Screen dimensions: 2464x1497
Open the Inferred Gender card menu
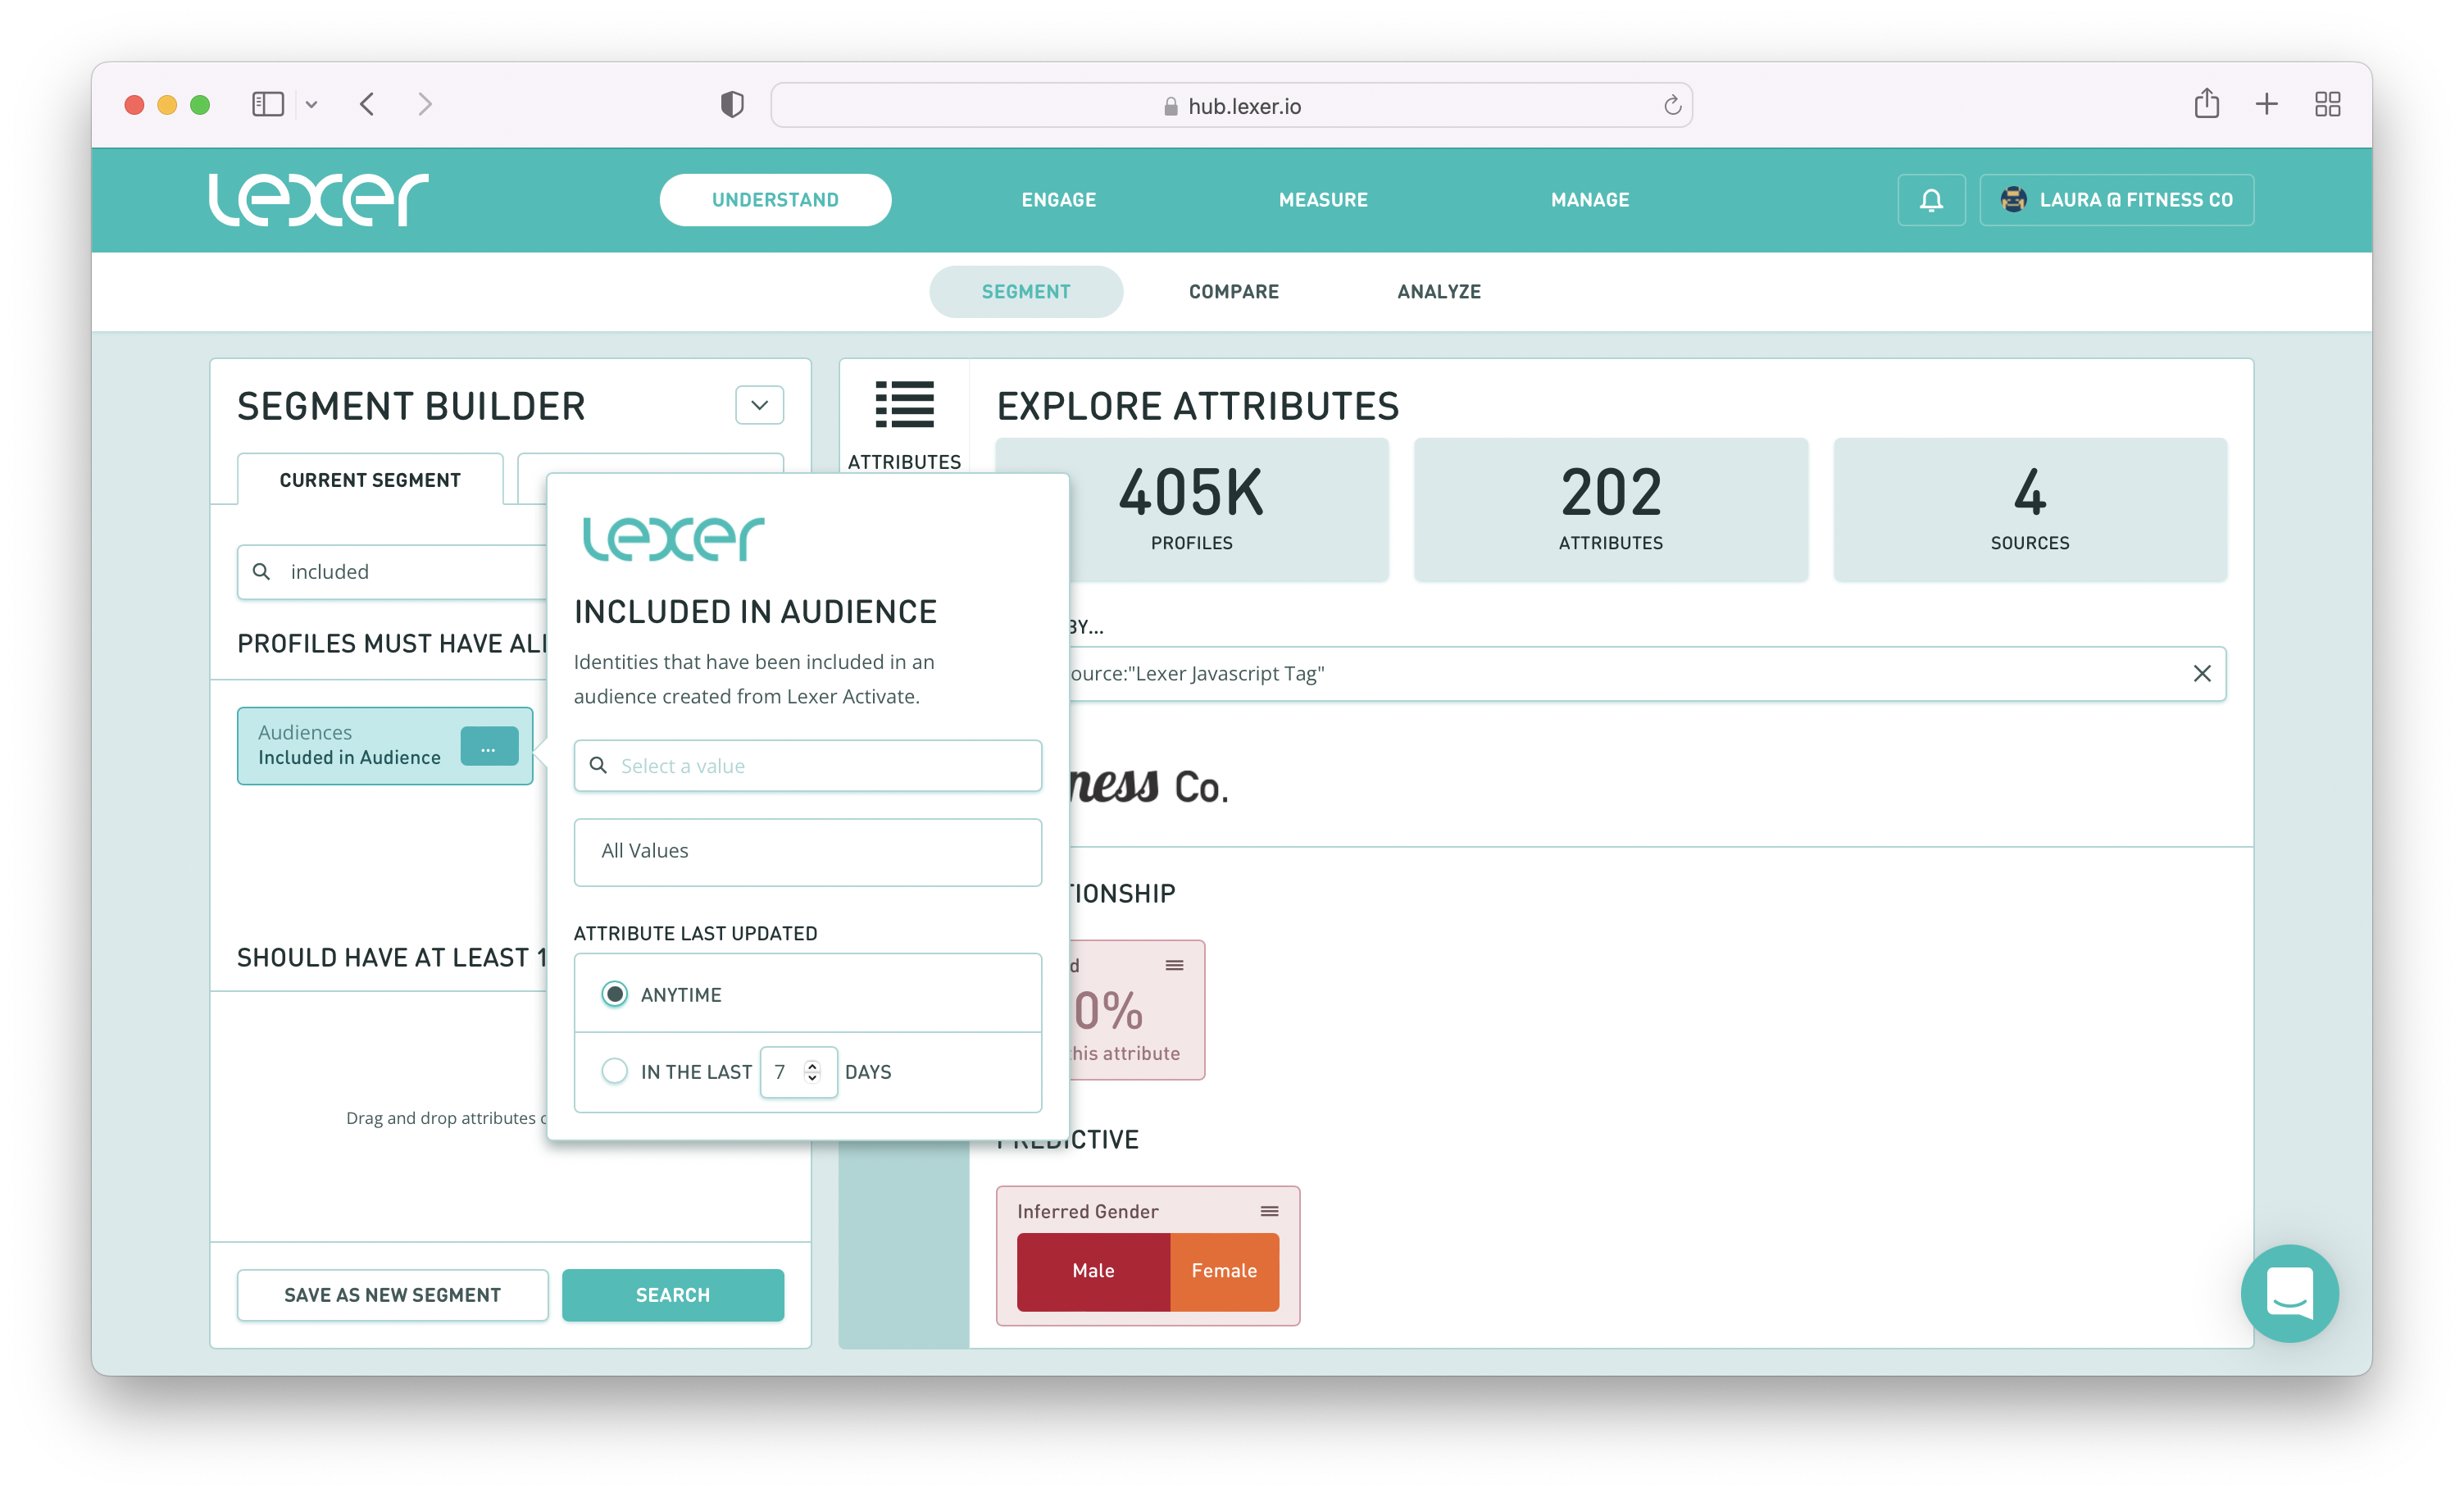(1268, 1210)
